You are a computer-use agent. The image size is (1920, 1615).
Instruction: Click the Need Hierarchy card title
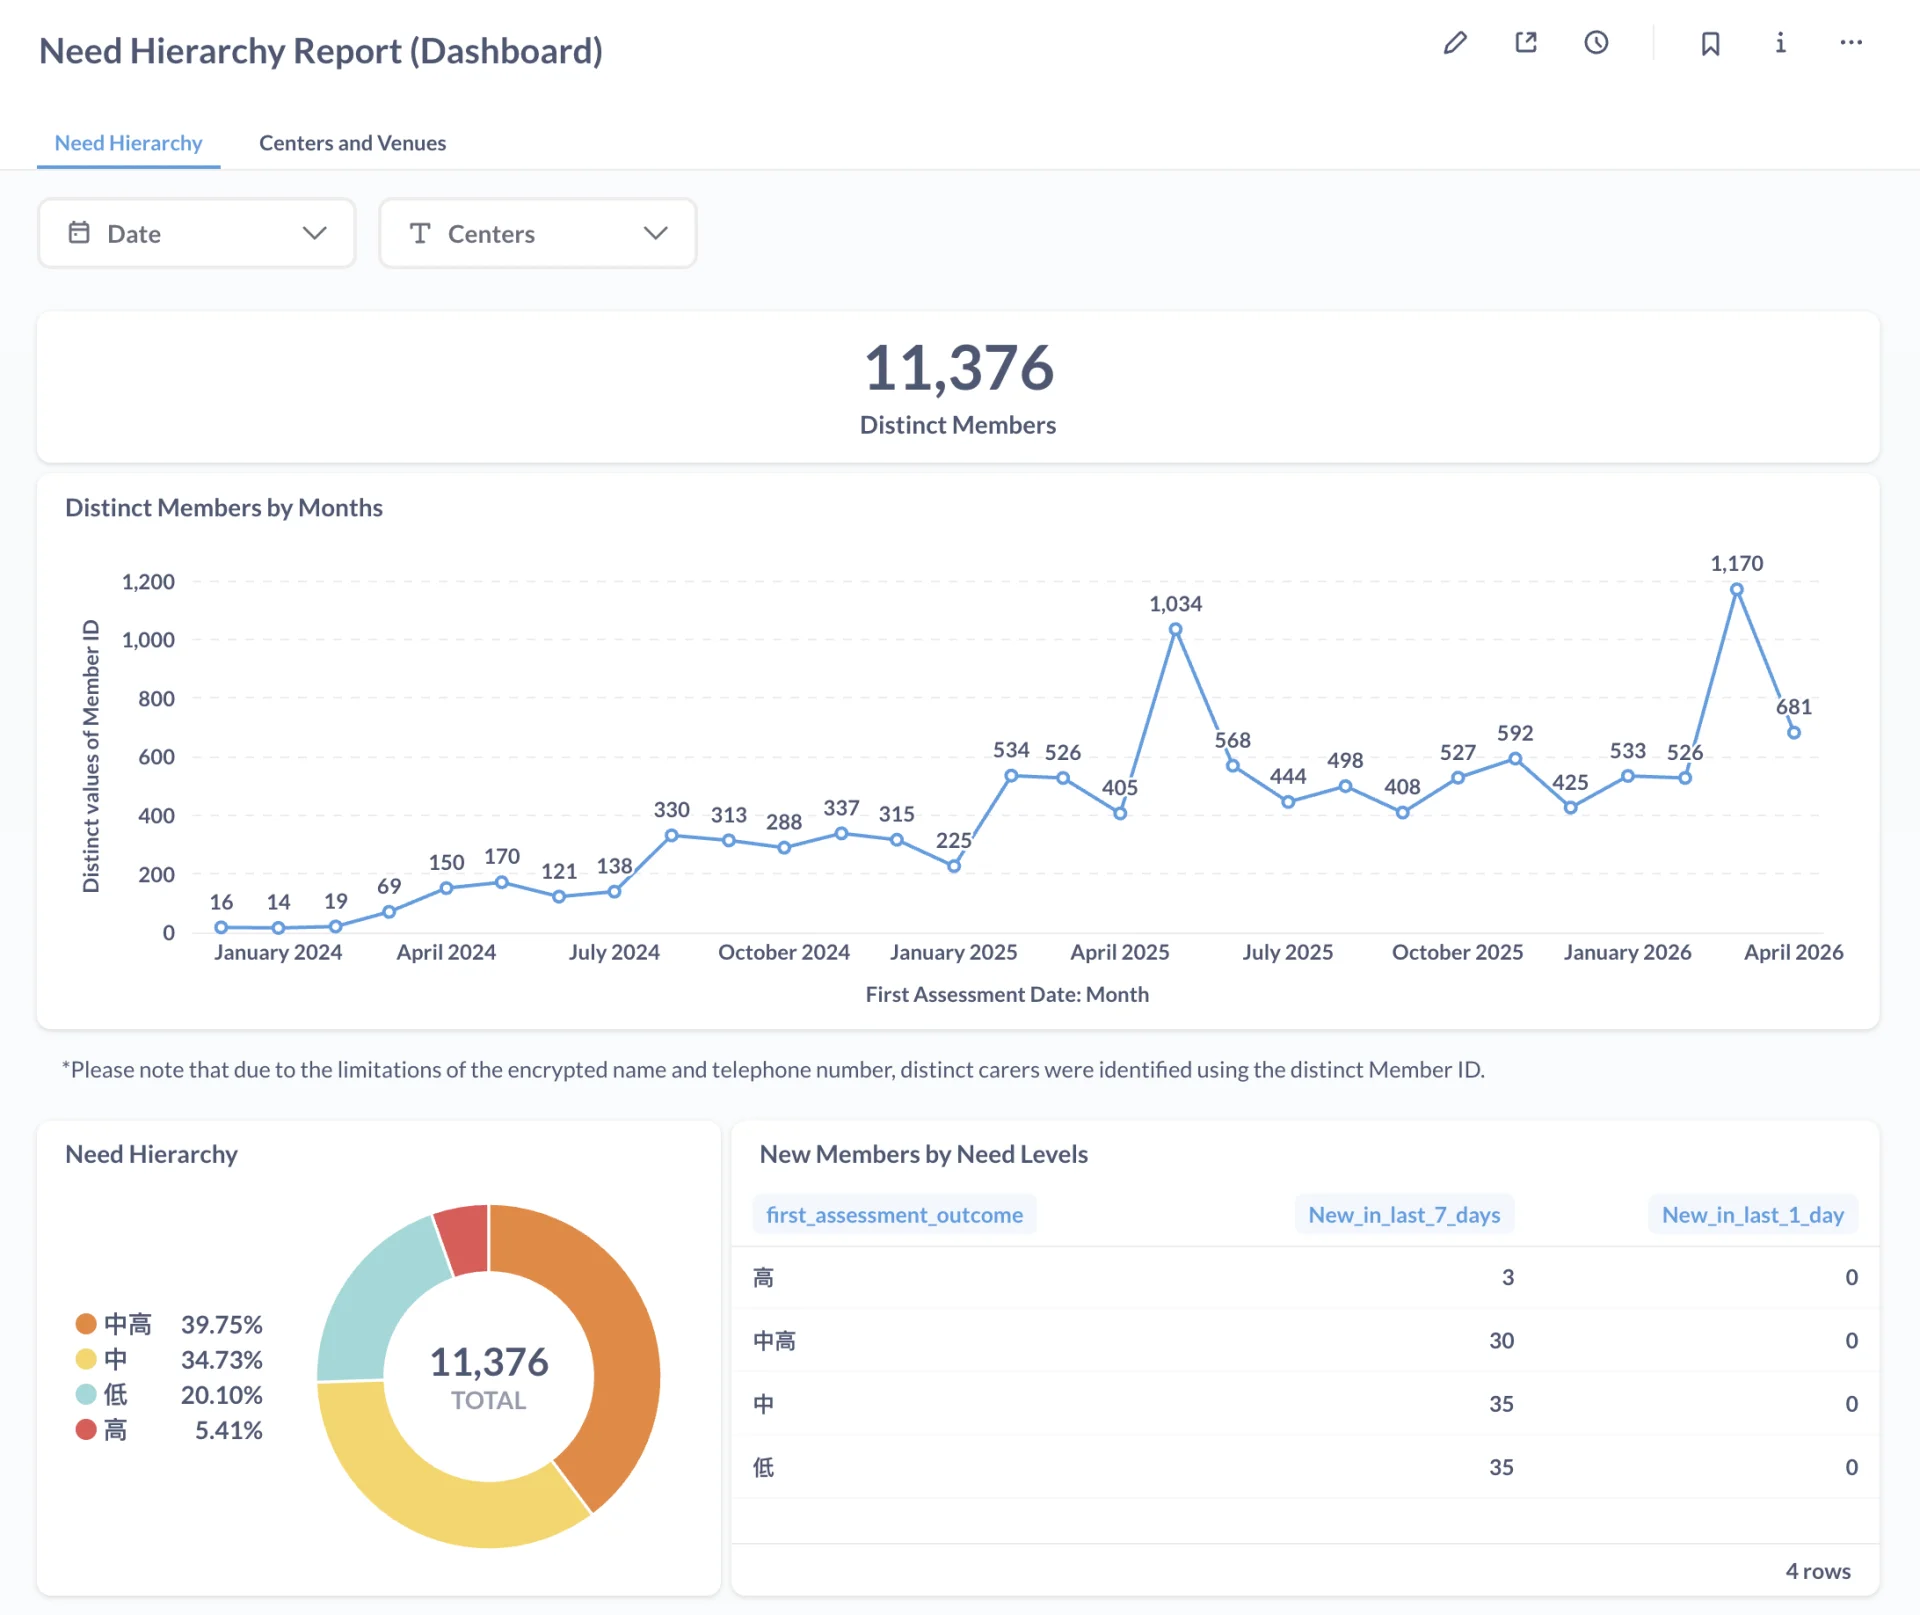[x=151, y=1154]
